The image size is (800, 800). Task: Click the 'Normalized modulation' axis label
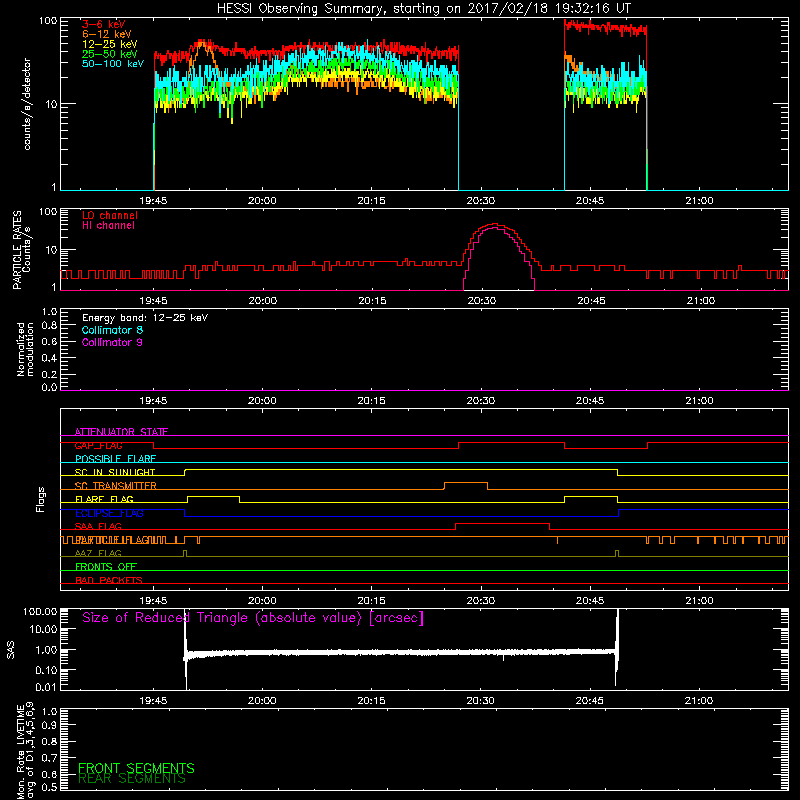pyautogui.click(x=25, y=349)
